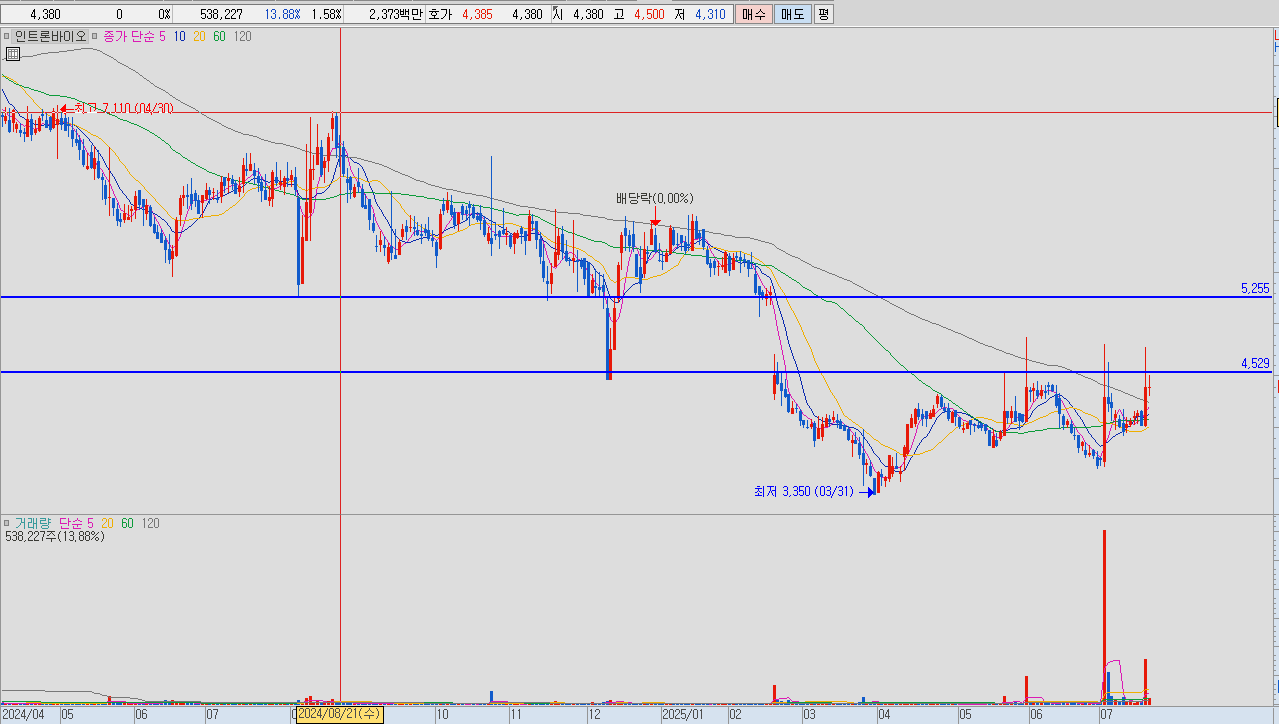Click the tallest red volume bar in July
Image resolution: width=1279 pixels, height=724 pixels.
coord(1104,615)
